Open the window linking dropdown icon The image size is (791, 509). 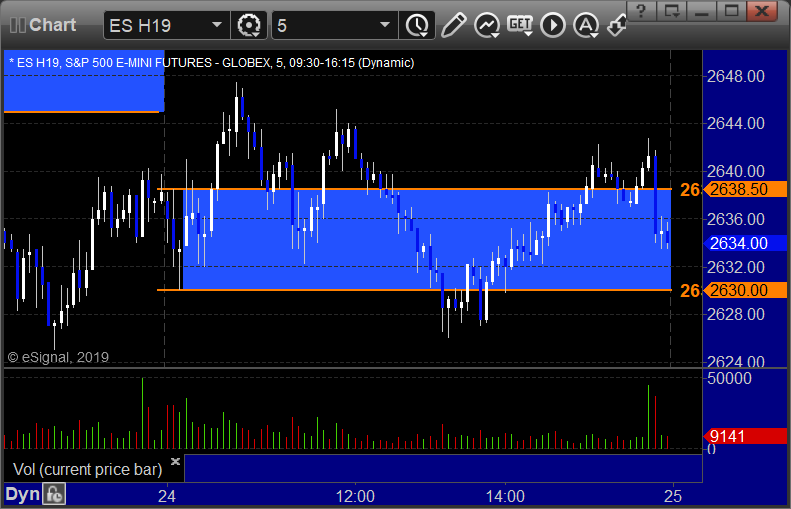pos(671,10)
